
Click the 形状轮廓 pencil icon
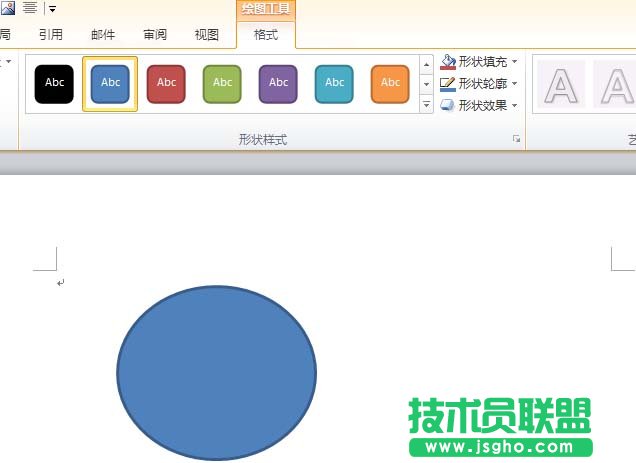pos(448,84)
